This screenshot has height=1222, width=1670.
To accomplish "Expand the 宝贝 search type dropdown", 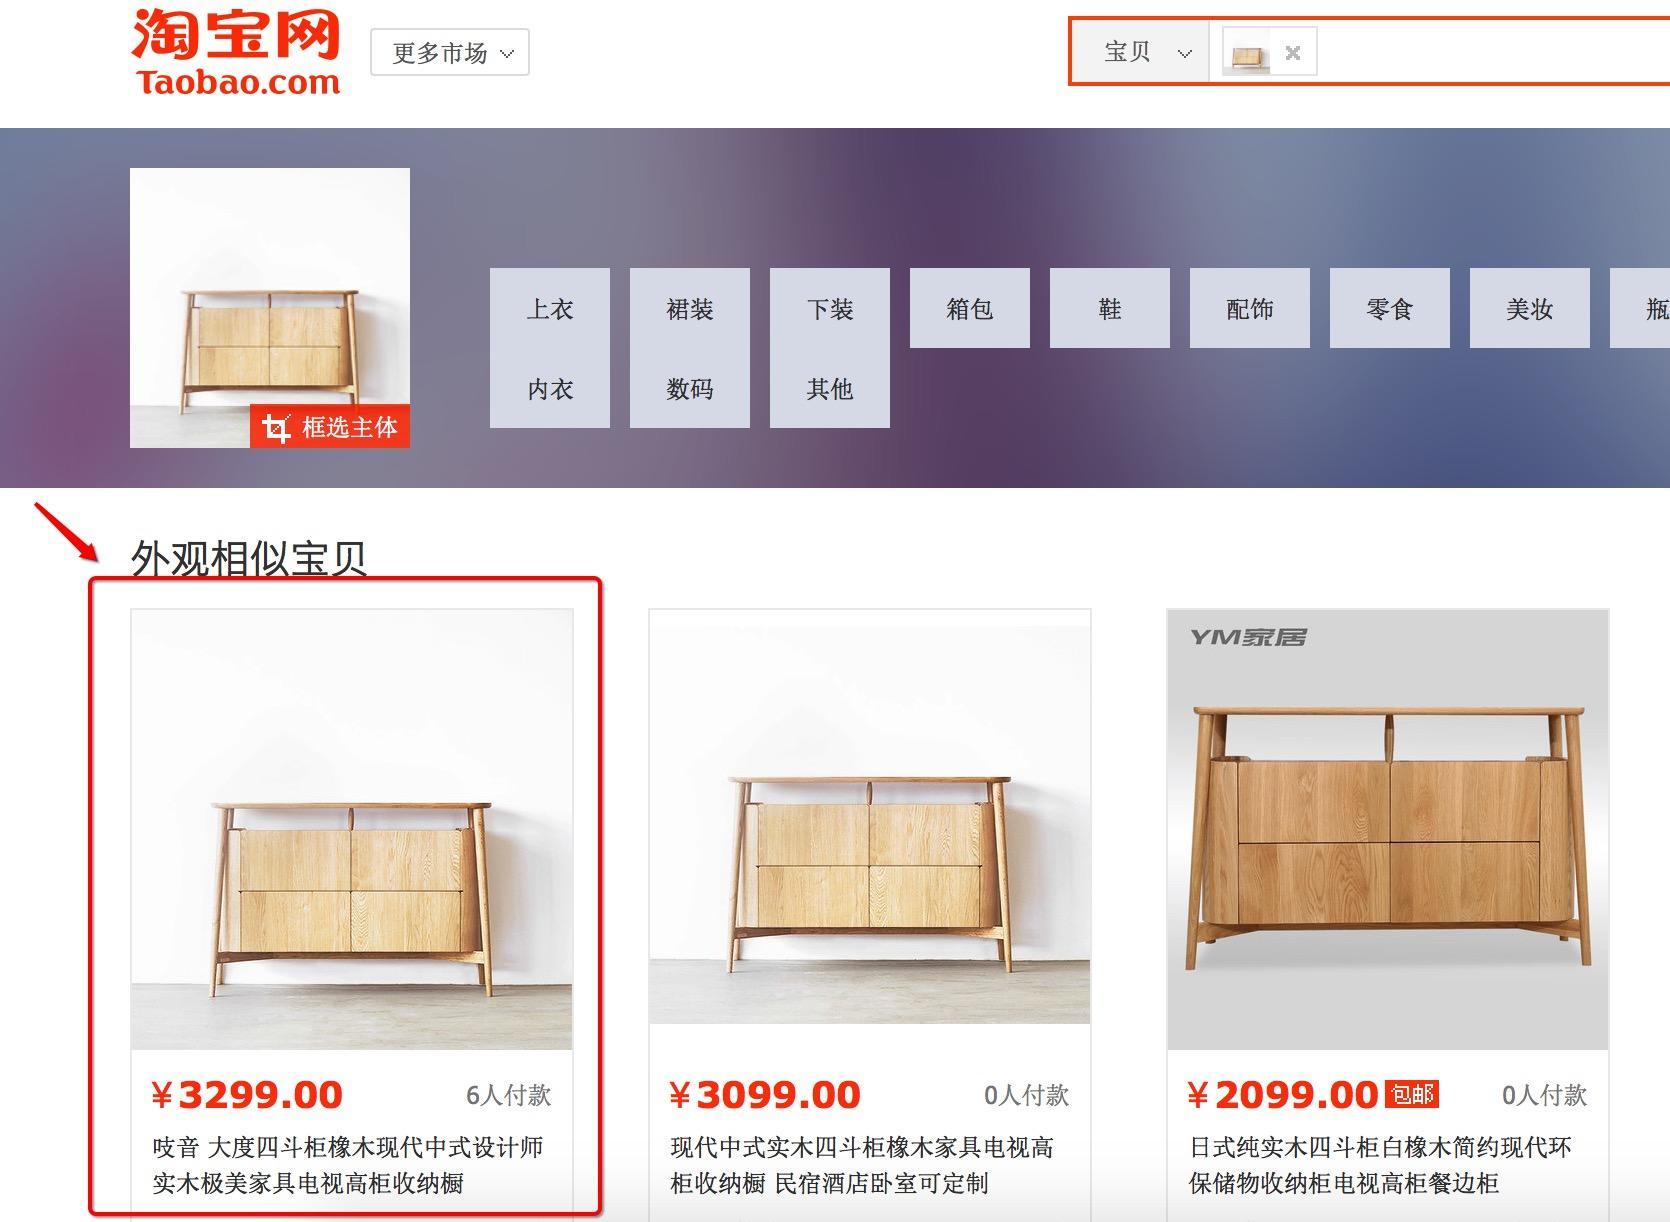I will click(x=1146, y=52).
